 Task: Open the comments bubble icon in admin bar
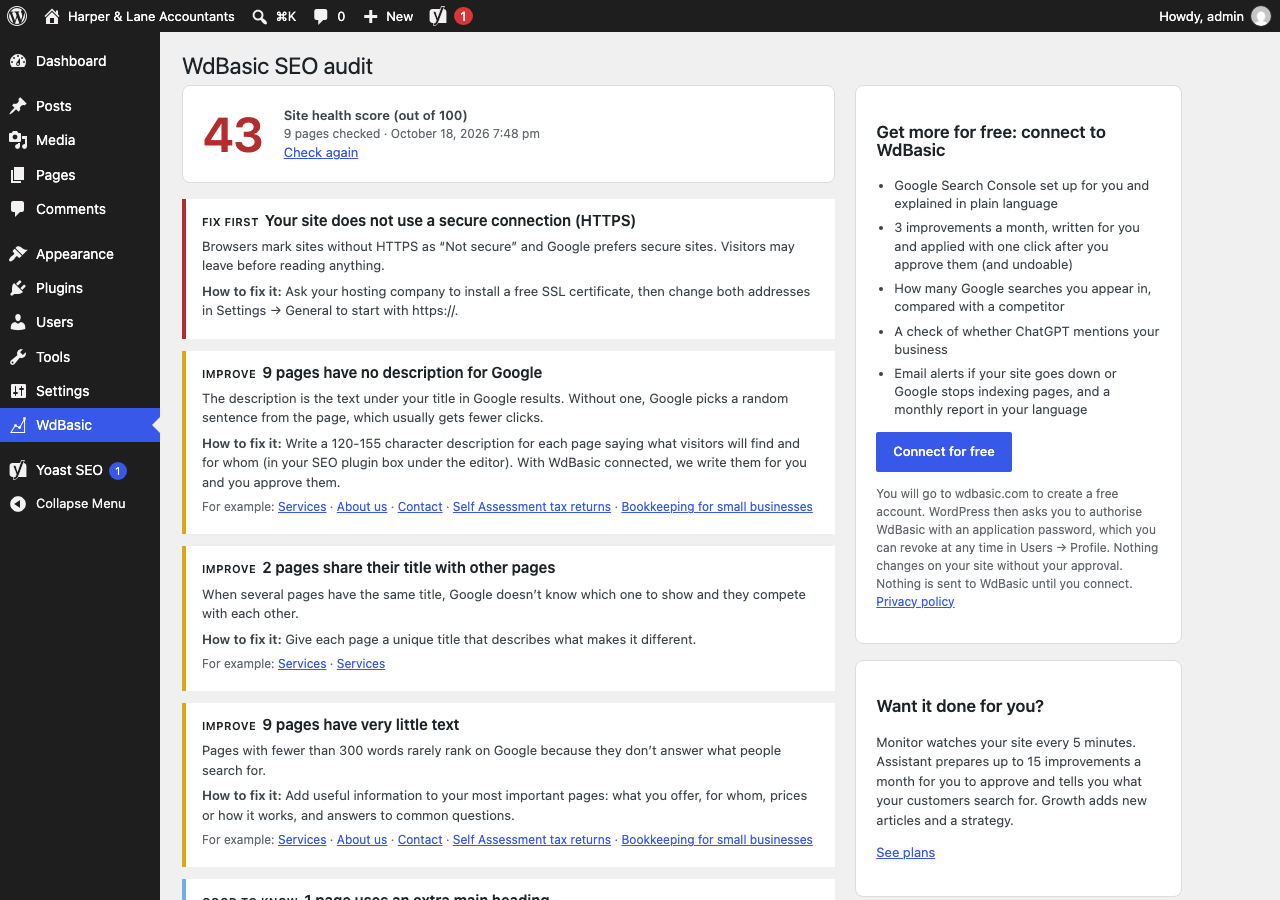pos(320,16)
